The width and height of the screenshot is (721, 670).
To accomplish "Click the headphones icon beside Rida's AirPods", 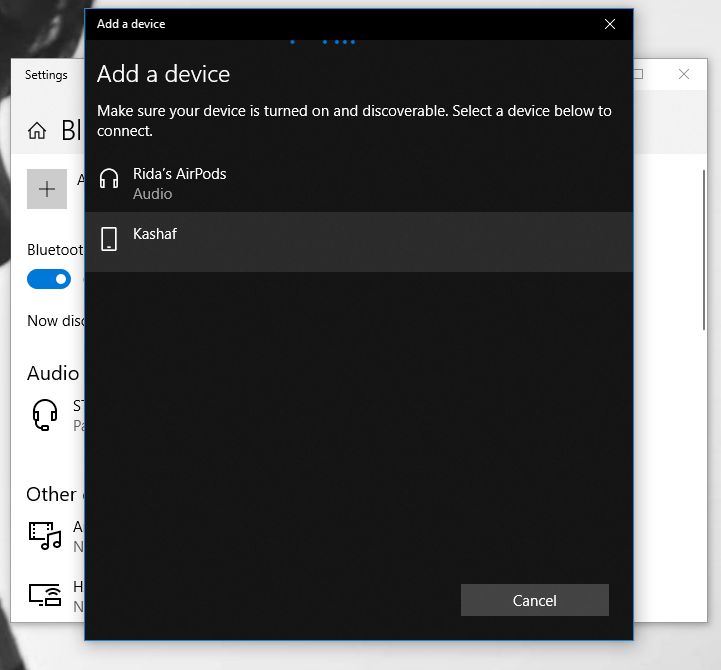I will (109, 181).
